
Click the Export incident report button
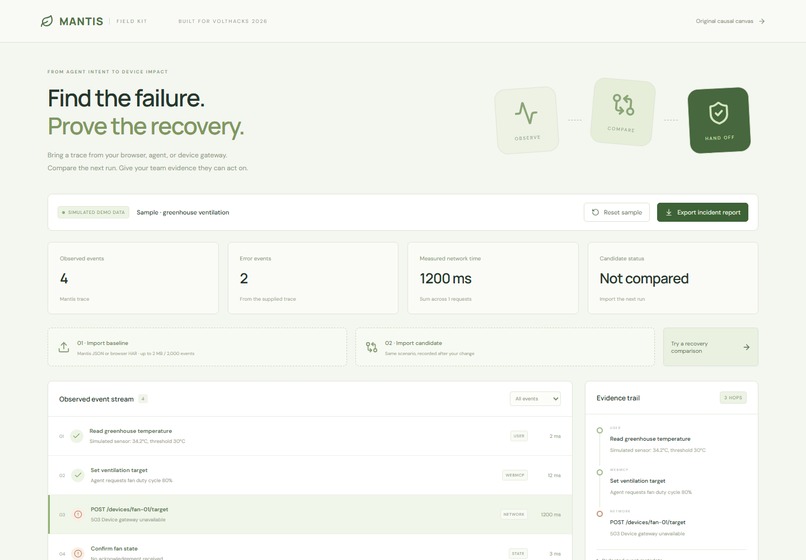pos(702,212)
